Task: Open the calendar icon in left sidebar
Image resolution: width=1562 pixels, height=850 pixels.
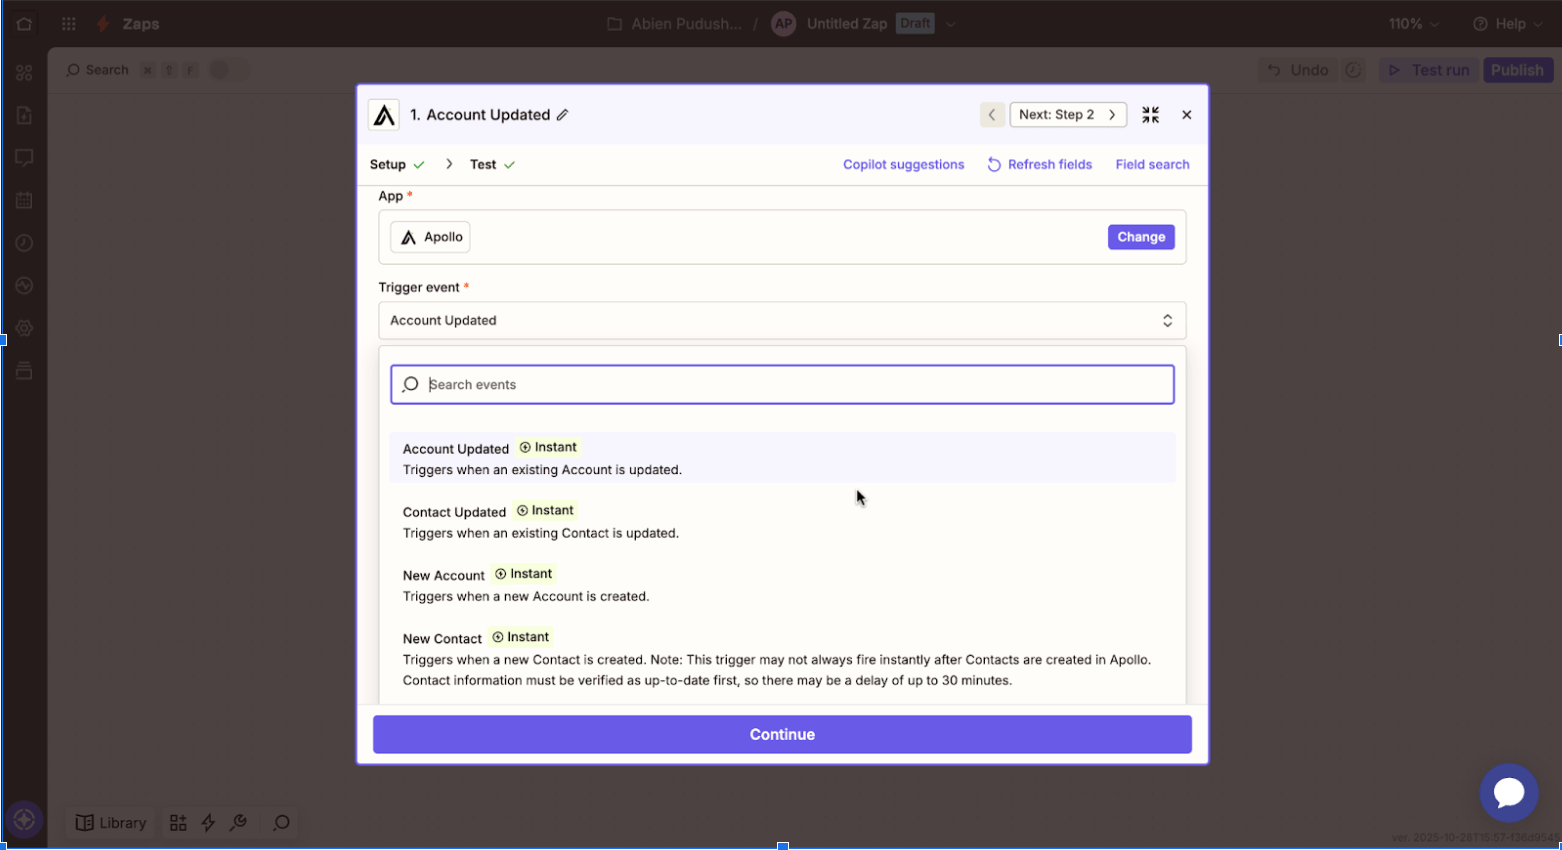Action: coord(24,200)
